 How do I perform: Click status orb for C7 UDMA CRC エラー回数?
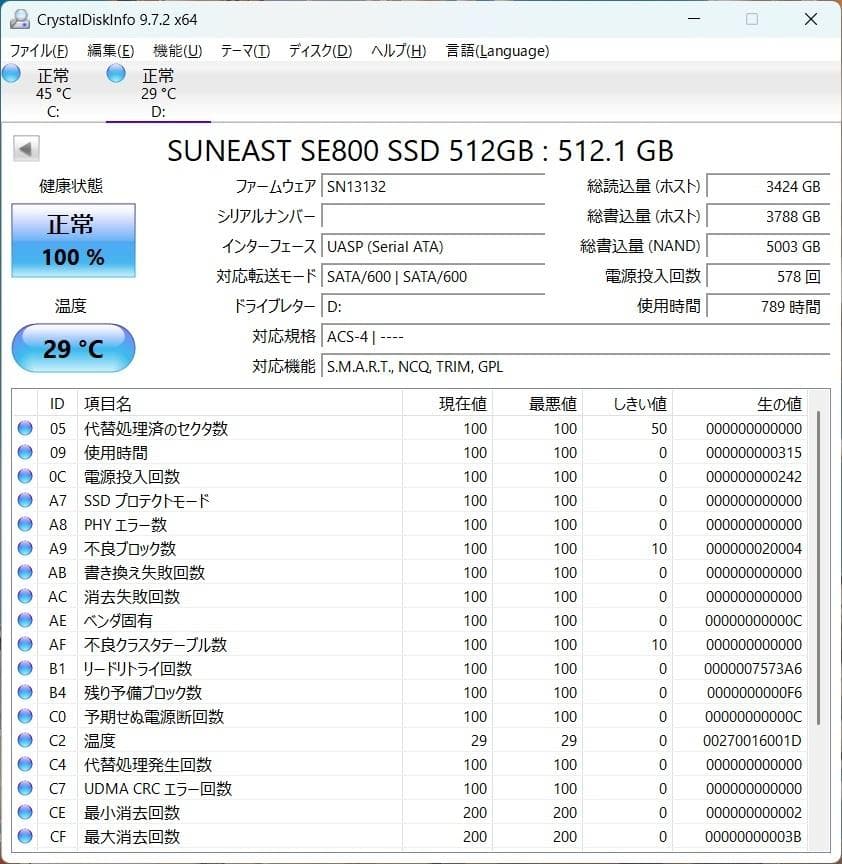click(x=25, y=788)
